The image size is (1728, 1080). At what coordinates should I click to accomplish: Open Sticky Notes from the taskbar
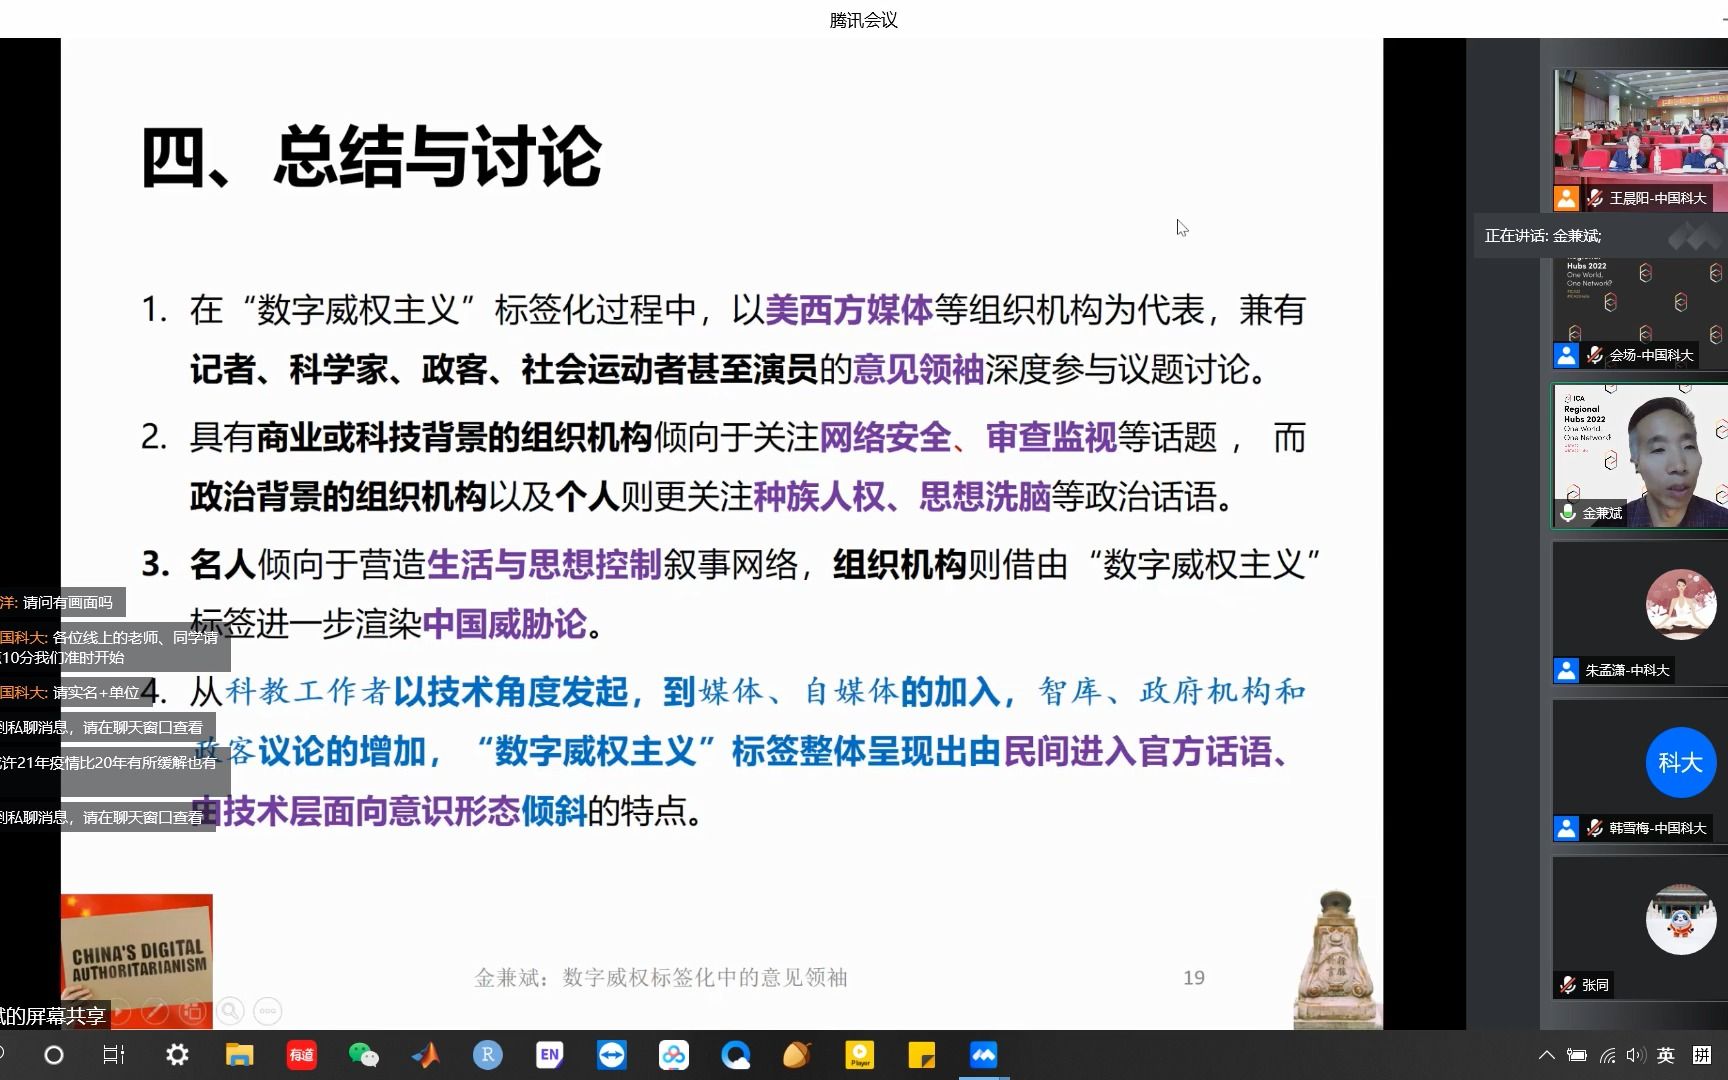(921, 1055)
